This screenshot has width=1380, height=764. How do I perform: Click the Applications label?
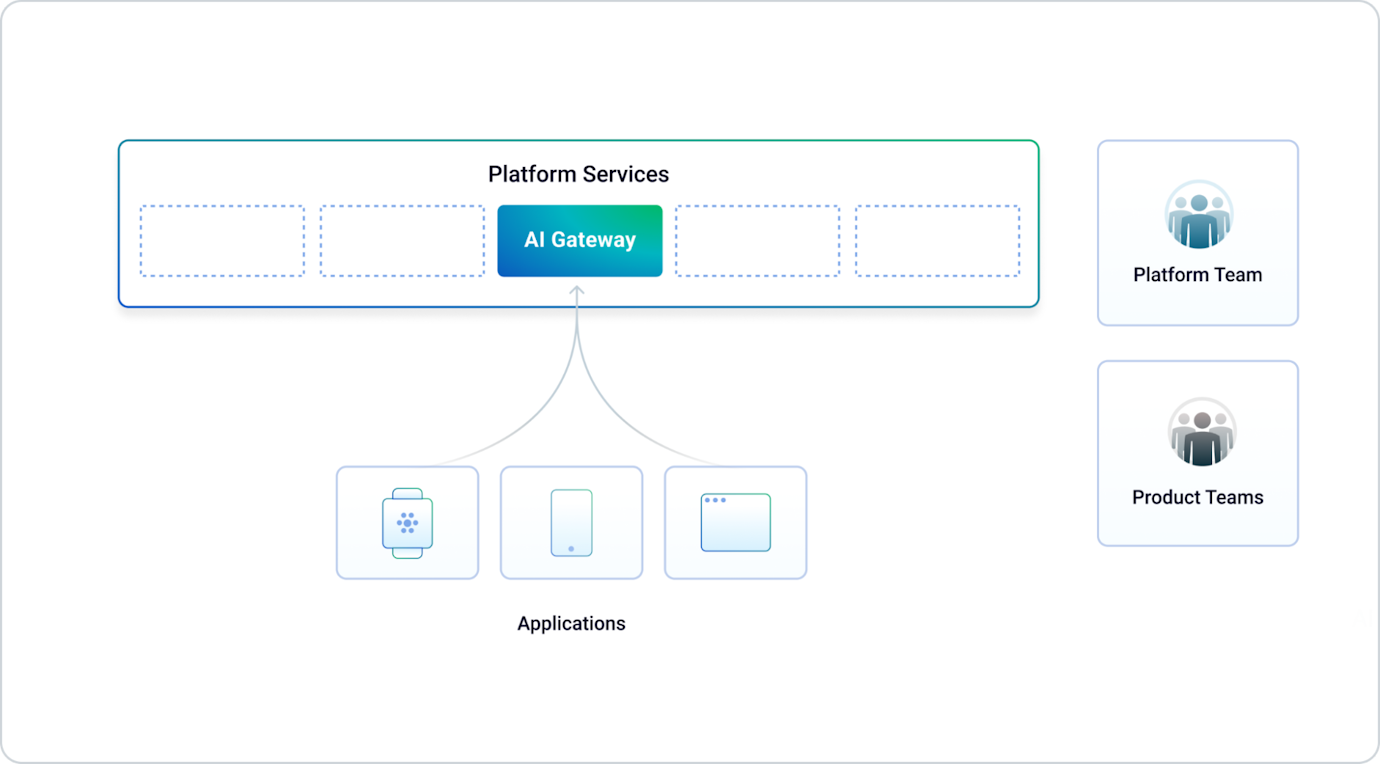[571, 623]
